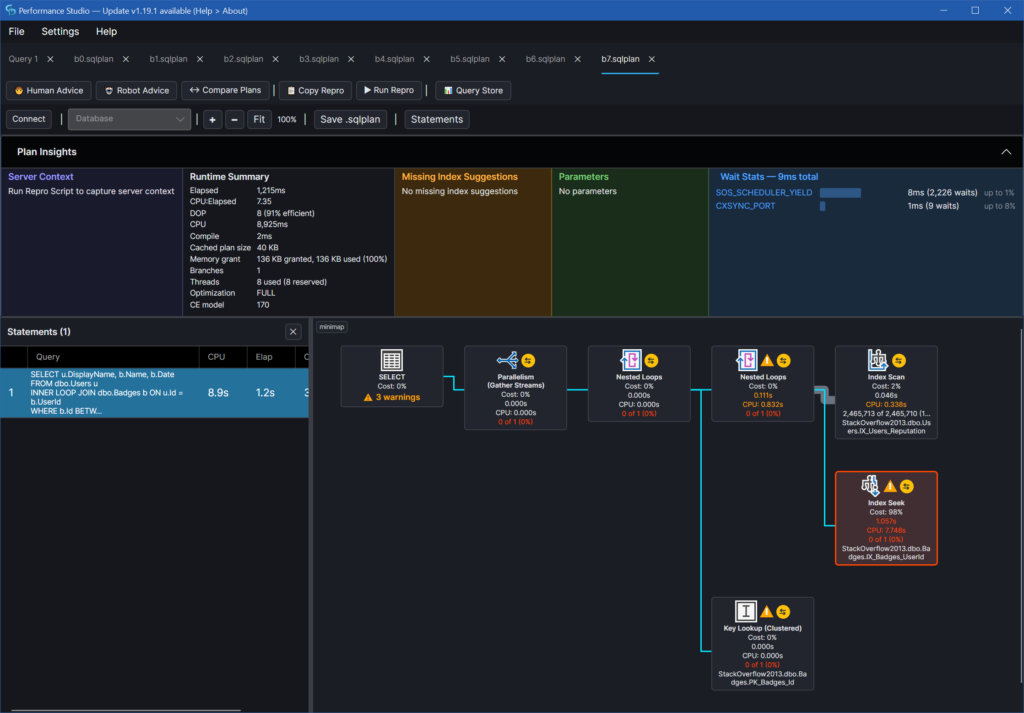Open Compare Plans
The height and width of the screenshot is (713, 1024).
coord(225,90)
